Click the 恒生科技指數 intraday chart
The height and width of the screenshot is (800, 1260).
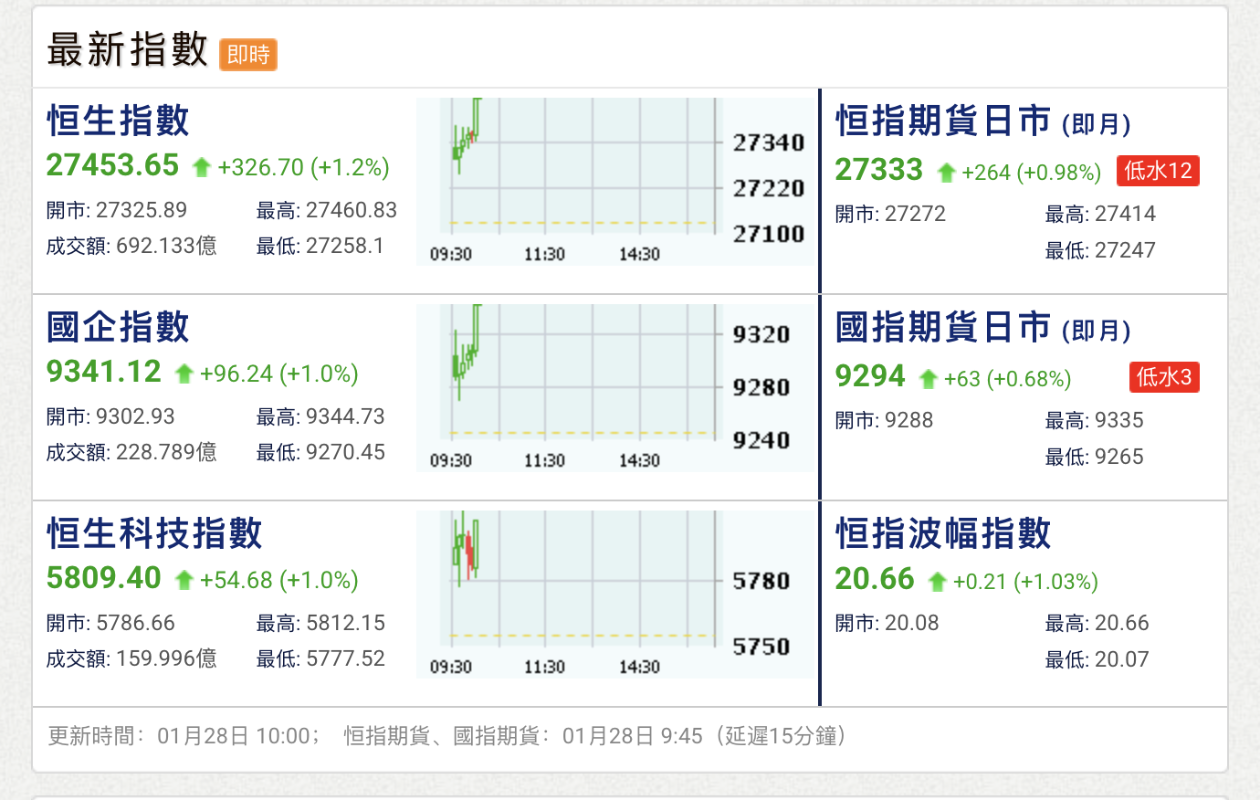click(614, 593)
